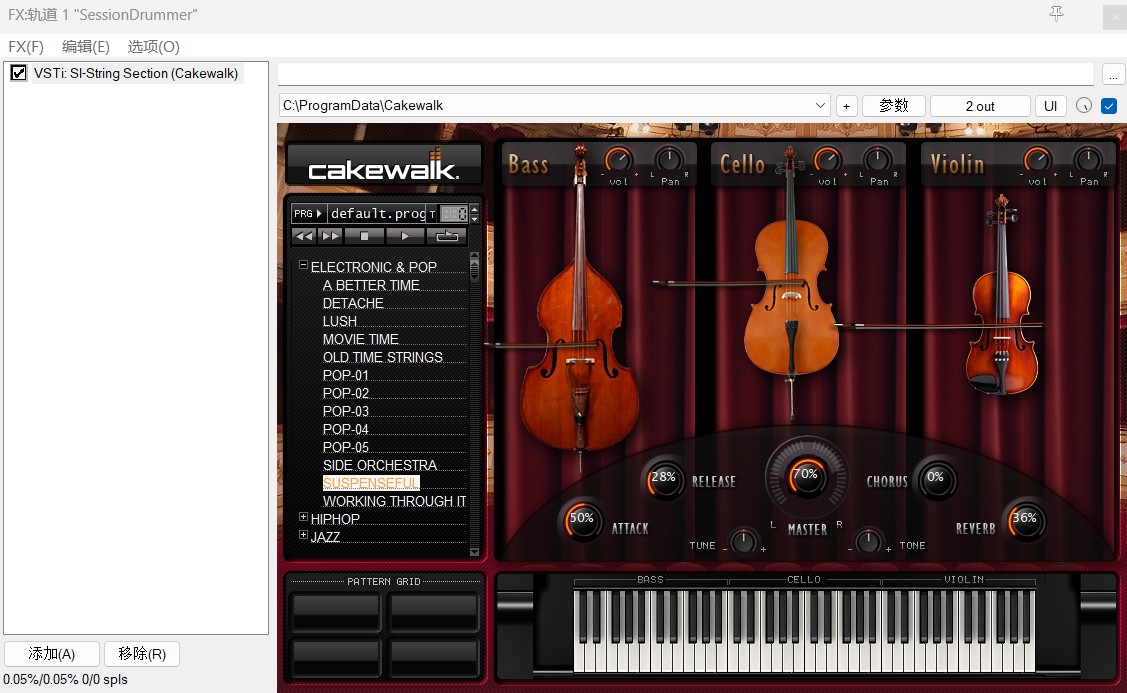Screen dimensions: 1127x693
Task: Click the program step-up arrow
Action: coord(474,209)
